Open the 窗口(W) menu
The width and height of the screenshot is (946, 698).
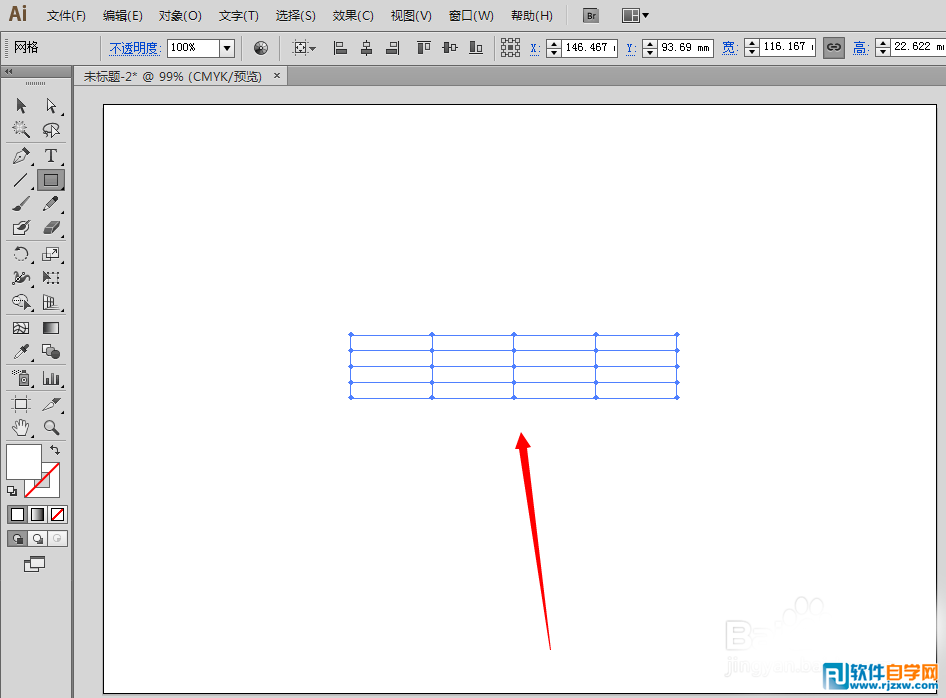click(471, 16)
